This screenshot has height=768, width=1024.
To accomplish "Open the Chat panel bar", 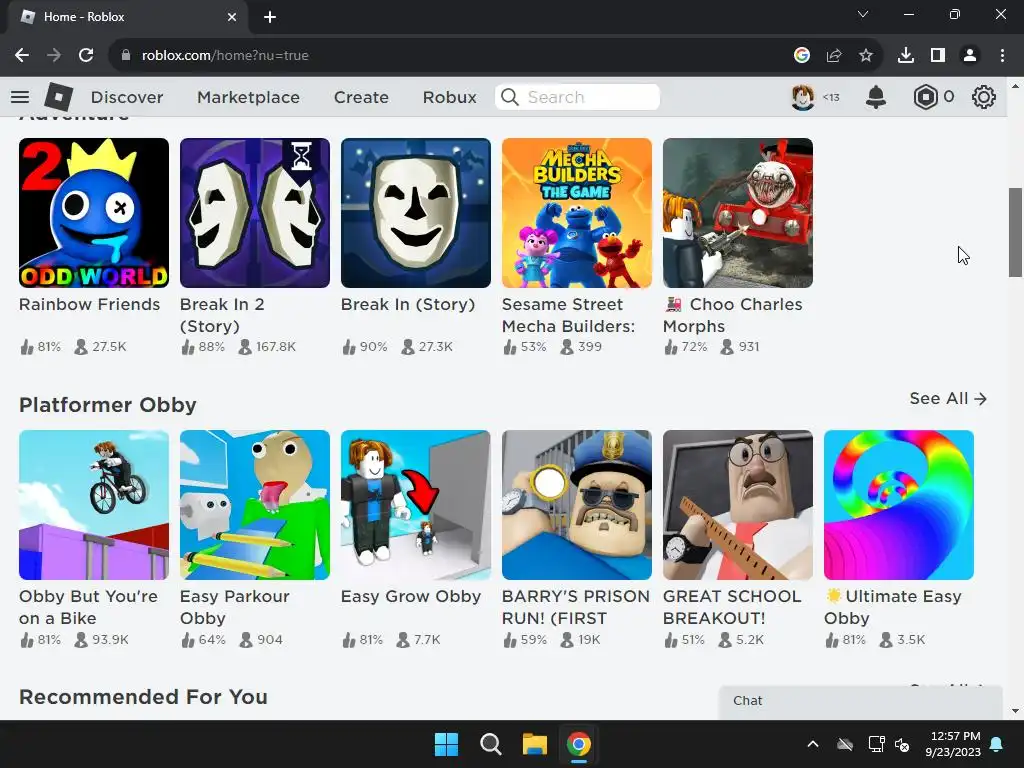I will [861, 701].
